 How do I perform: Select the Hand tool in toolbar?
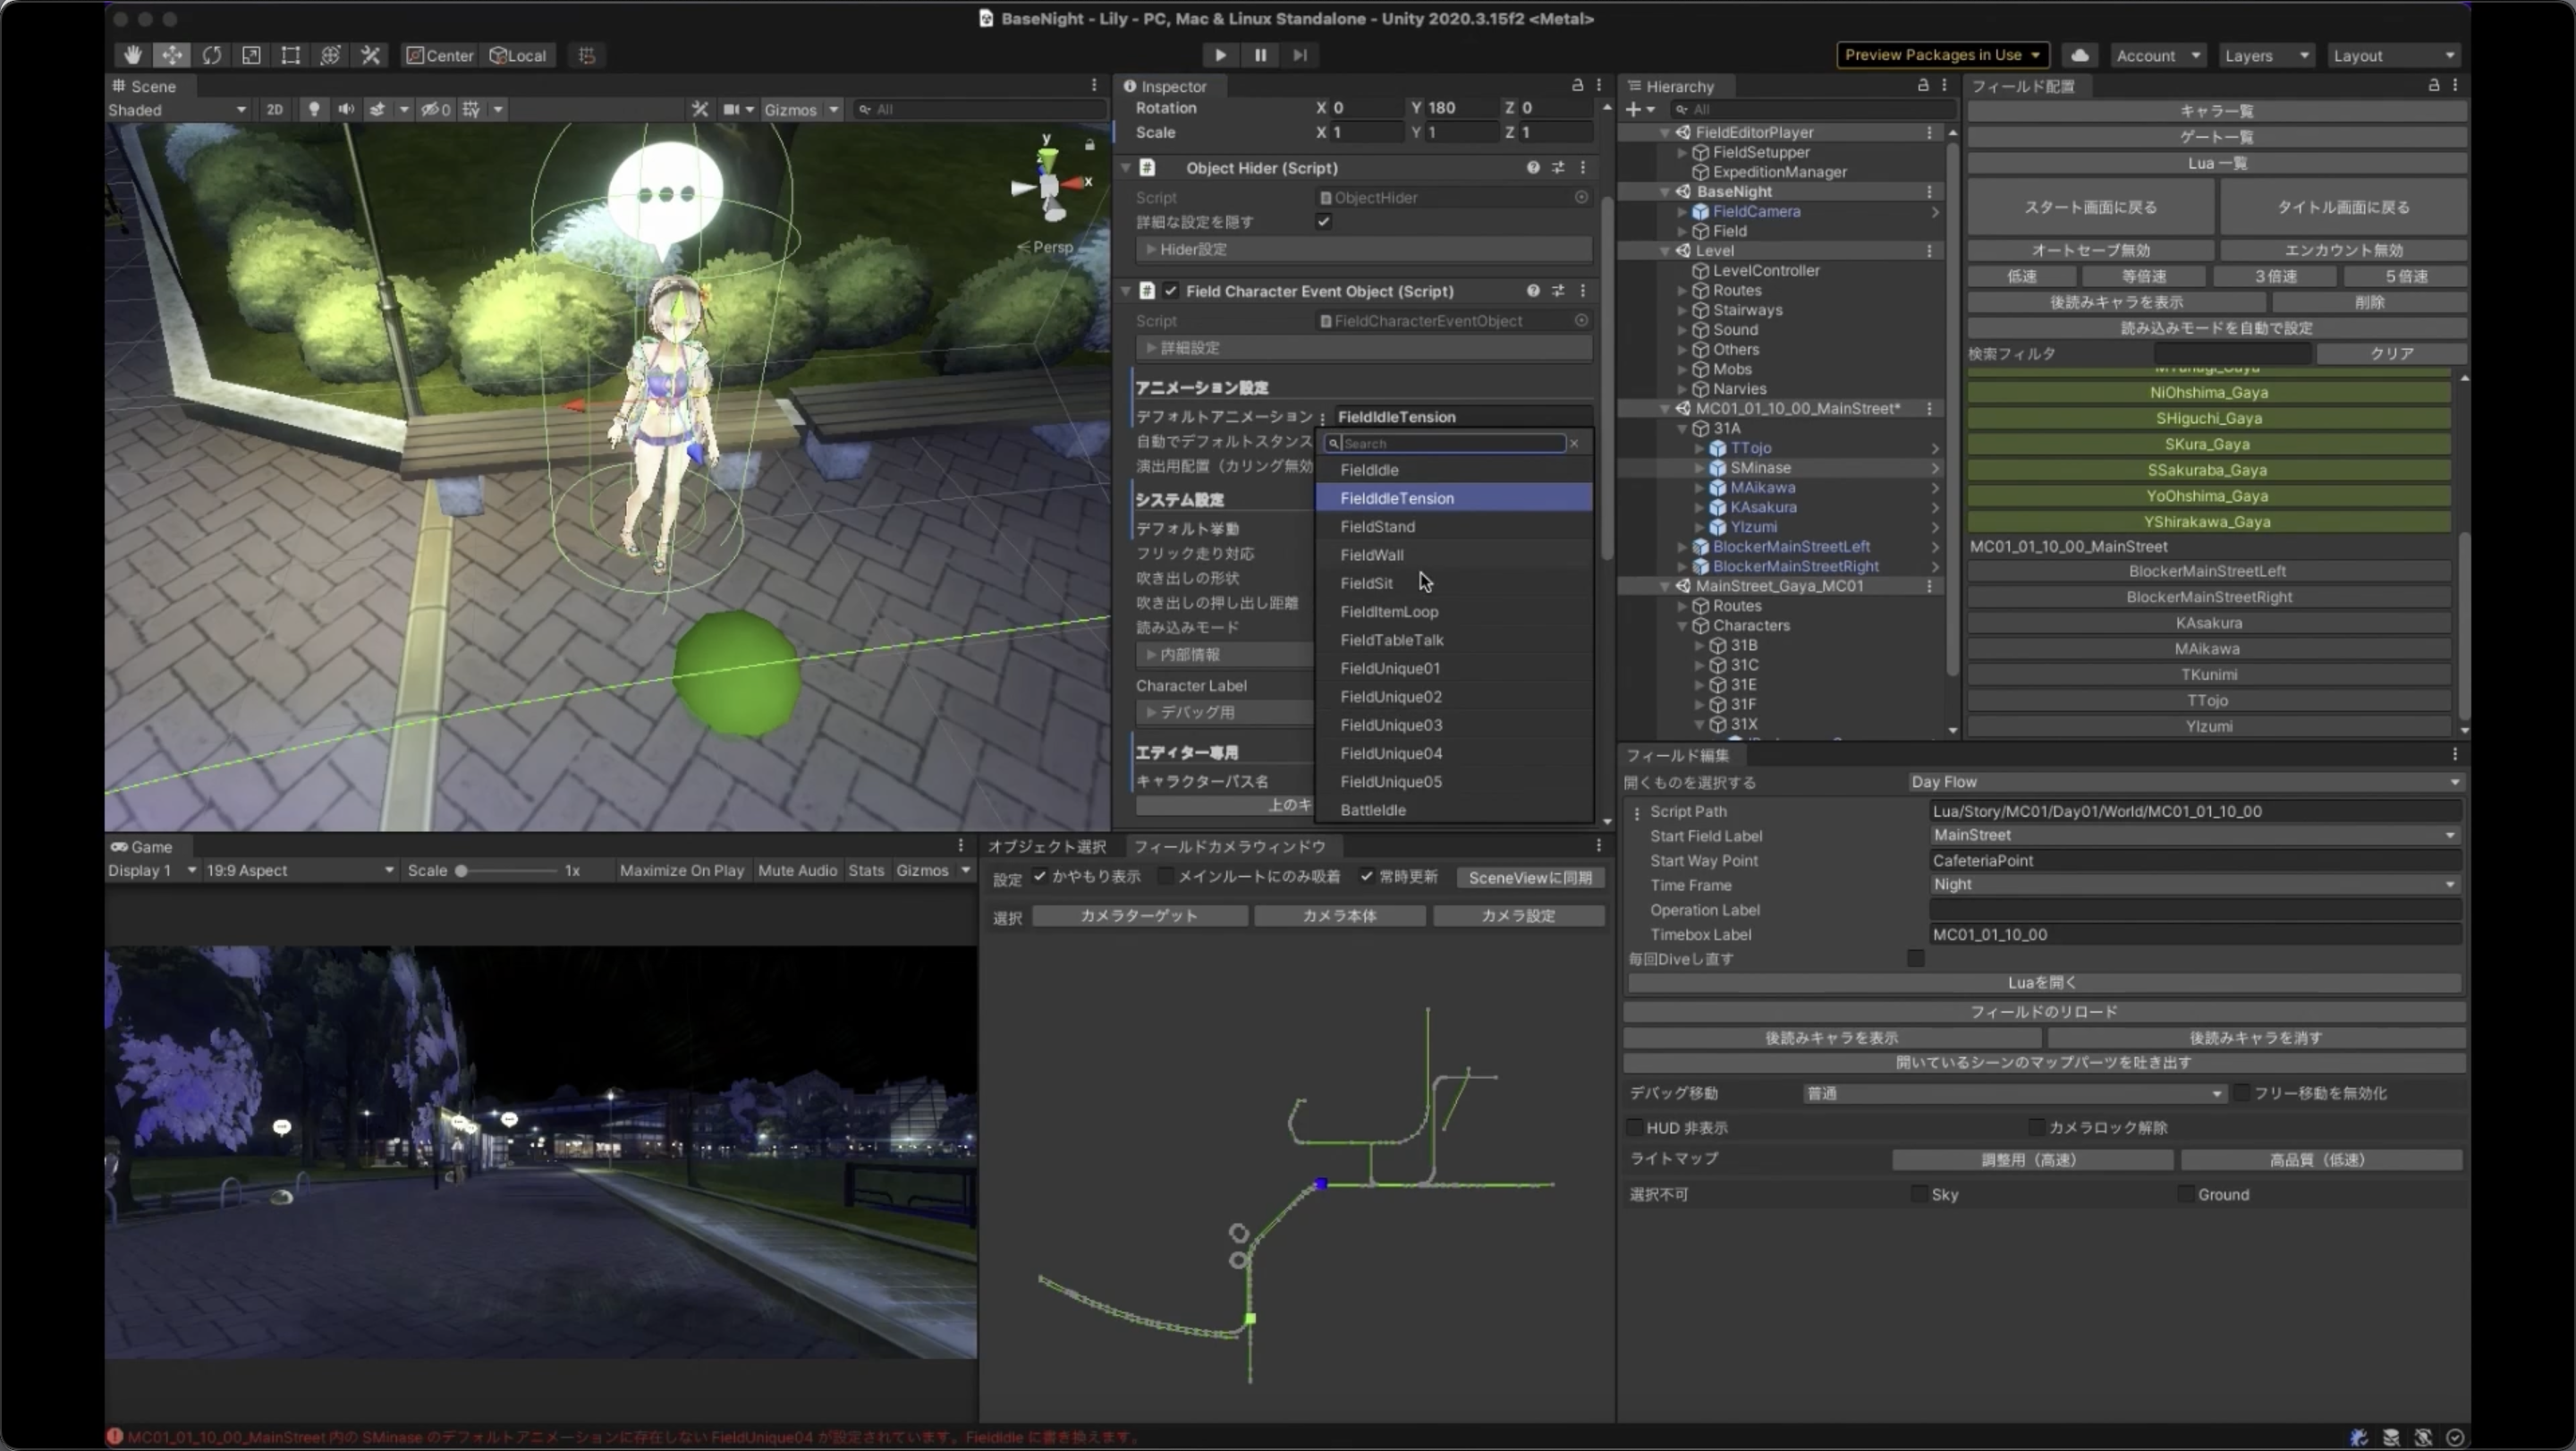coord(132,55)
